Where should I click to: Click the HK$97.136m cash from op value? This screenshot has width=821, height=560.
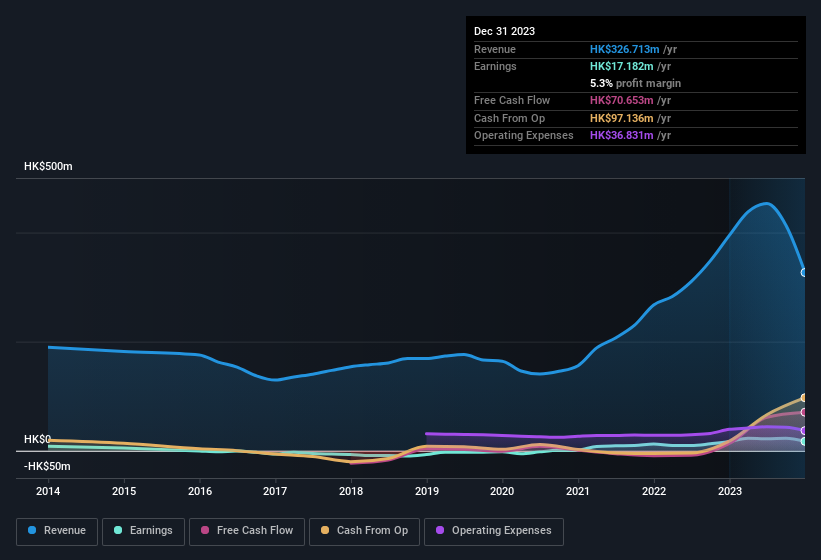(x=622, y=118)
